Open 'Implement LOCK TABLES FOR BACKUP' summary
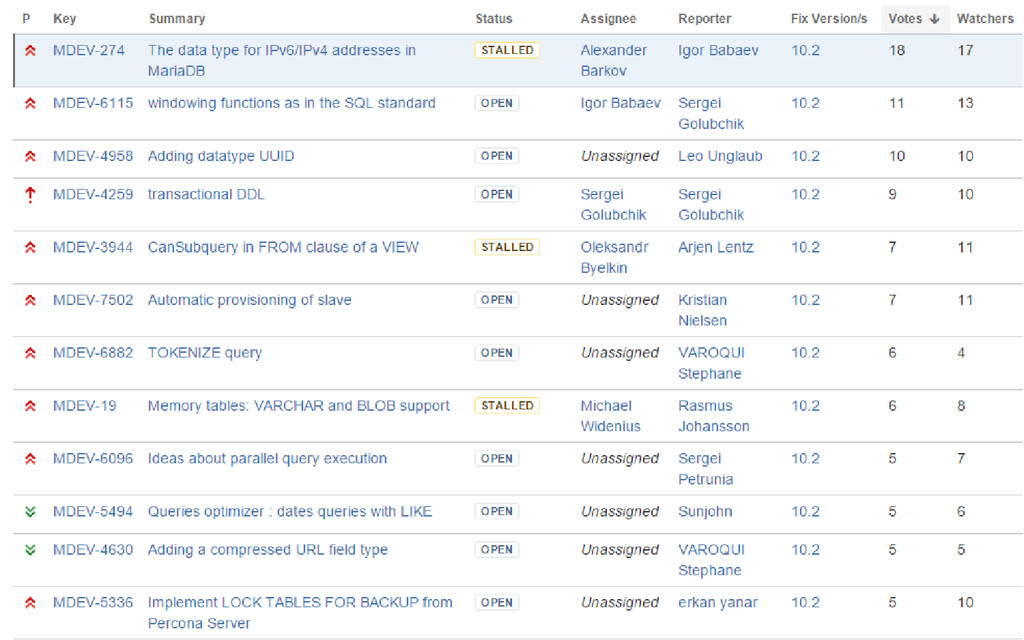 (300, 613)
